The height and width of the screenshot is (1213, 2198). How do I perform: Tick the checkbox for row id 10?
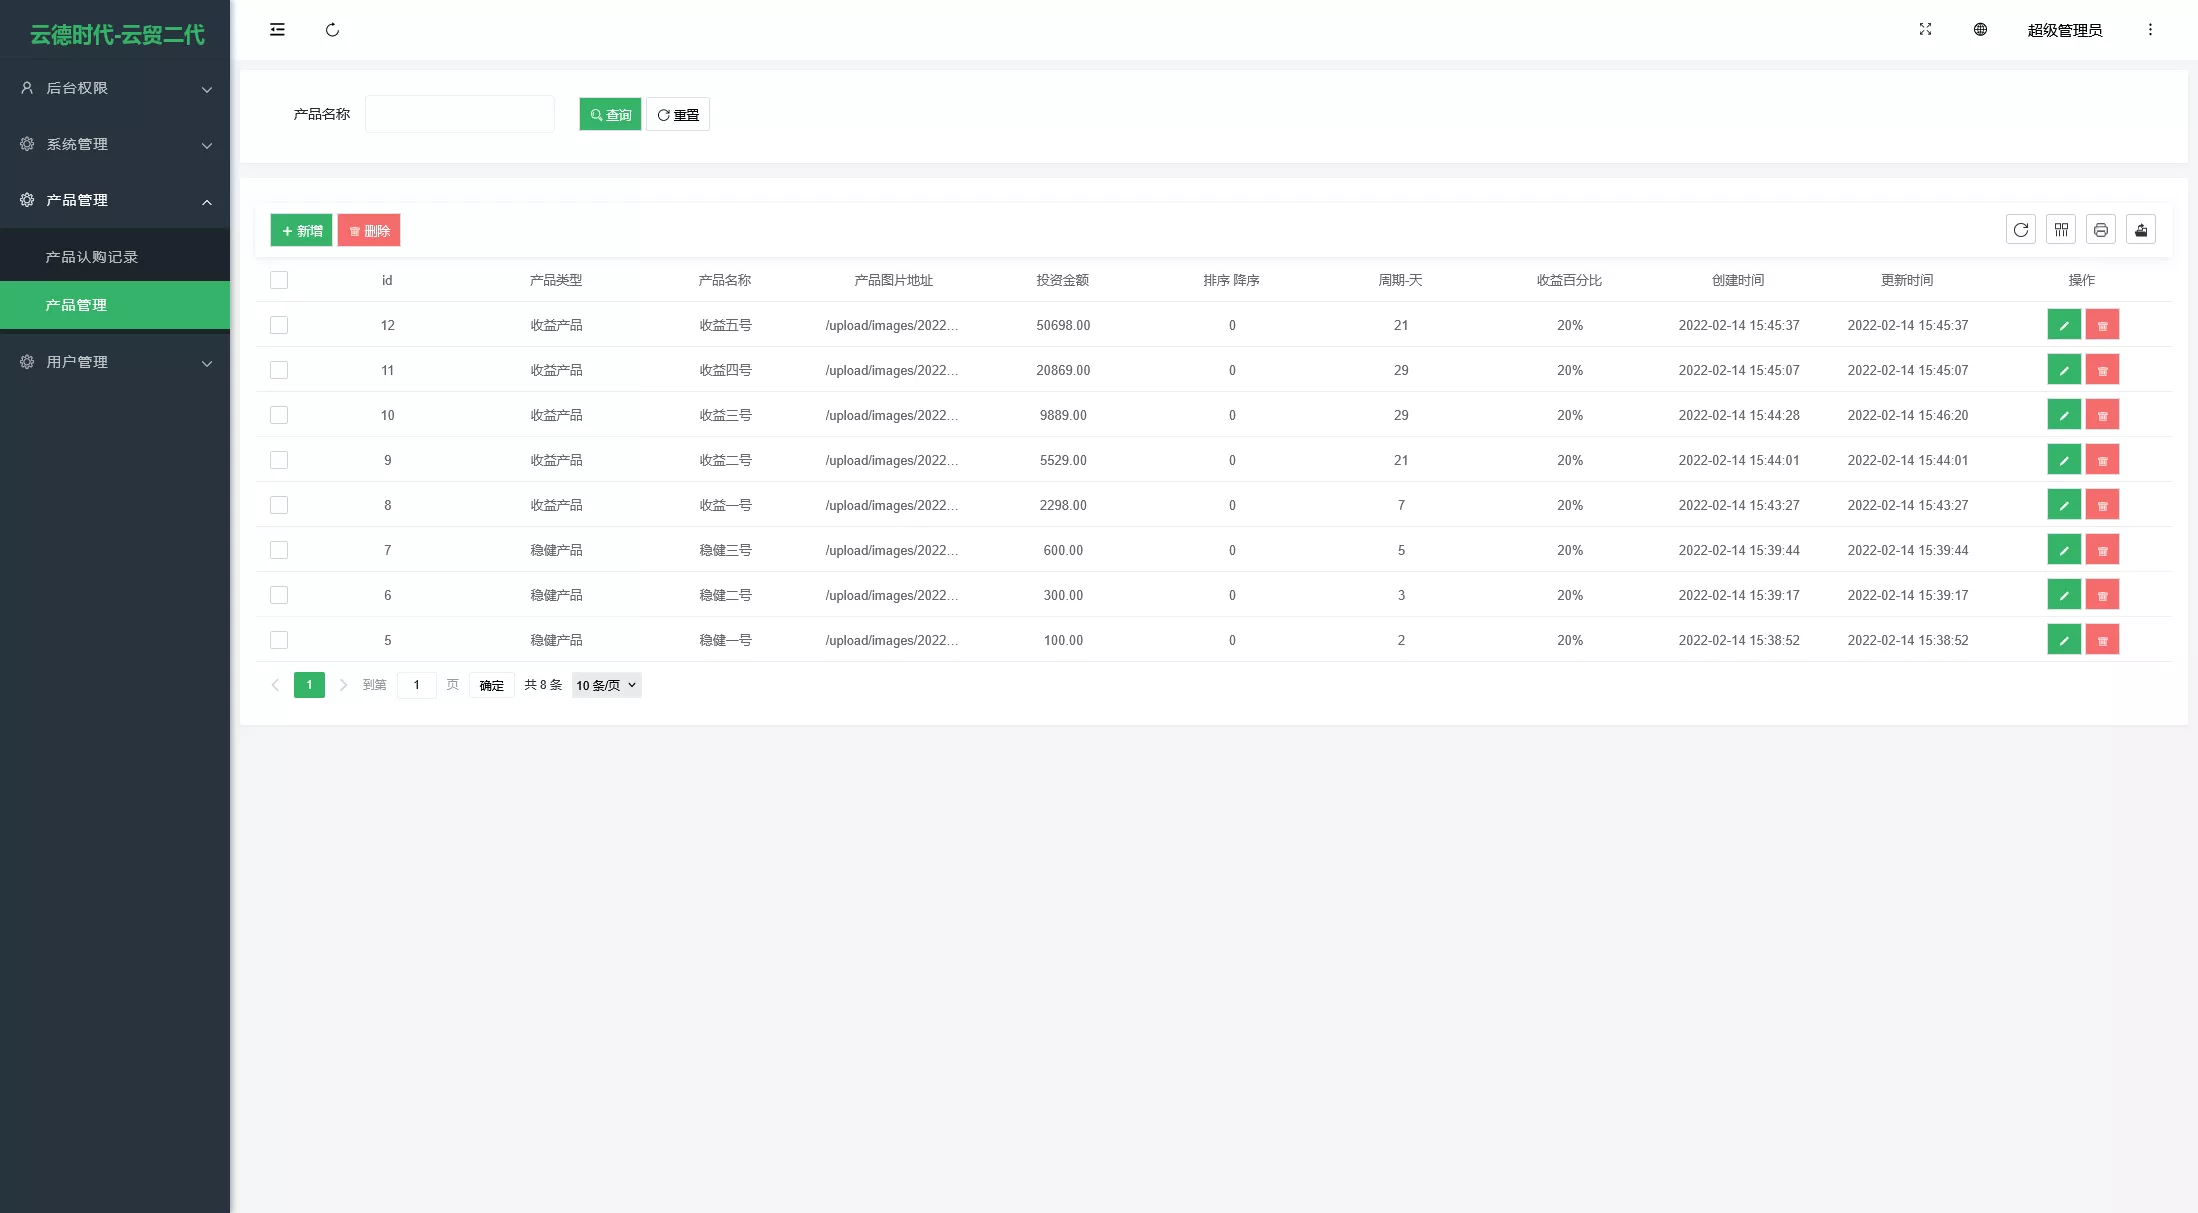pyautogui.click(x=279, y=415)
